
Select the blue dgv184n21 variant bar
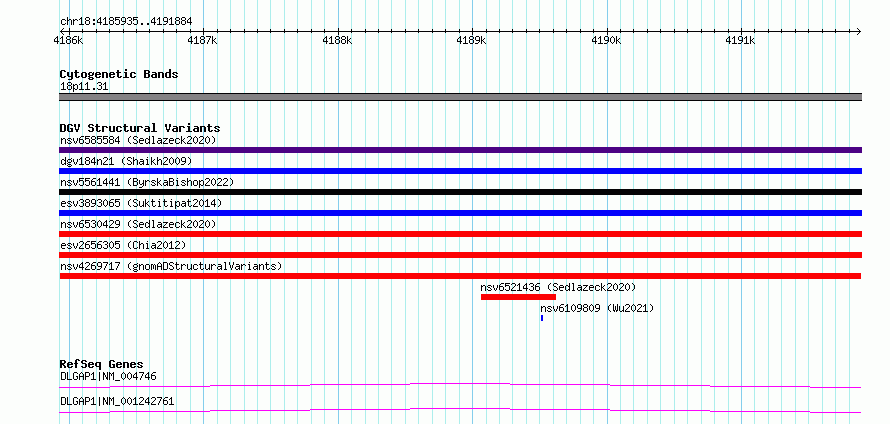(460, 171)
